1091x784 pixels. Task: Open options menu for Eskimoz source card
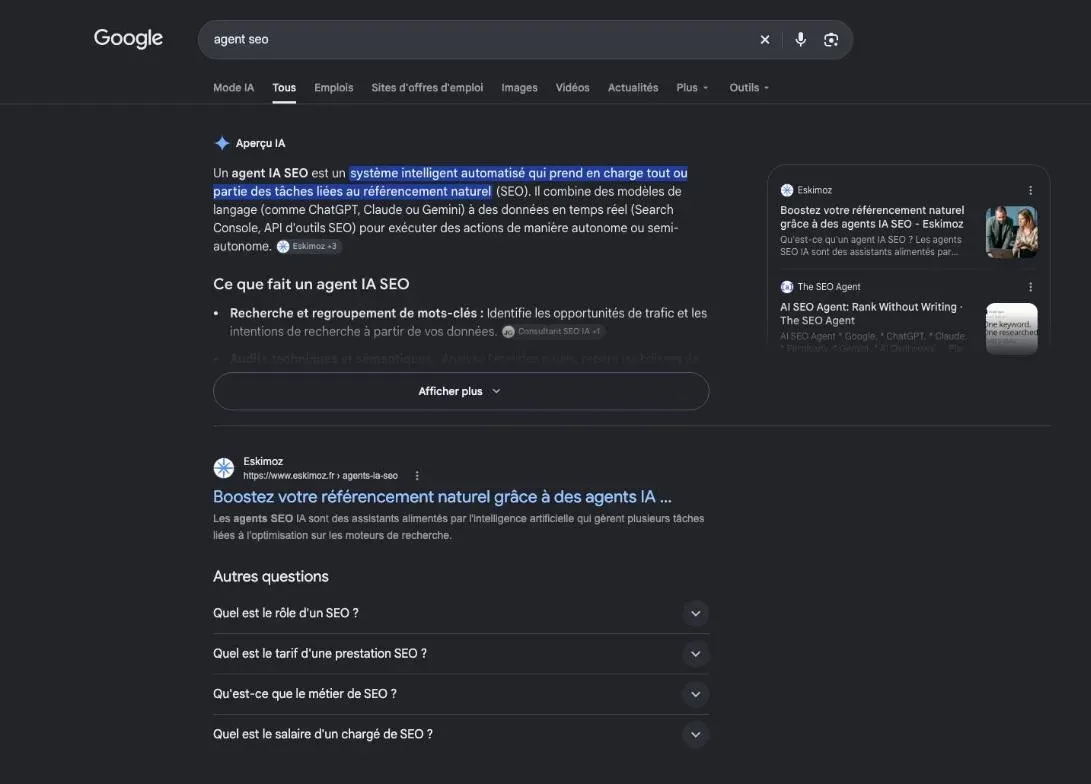1030,190
